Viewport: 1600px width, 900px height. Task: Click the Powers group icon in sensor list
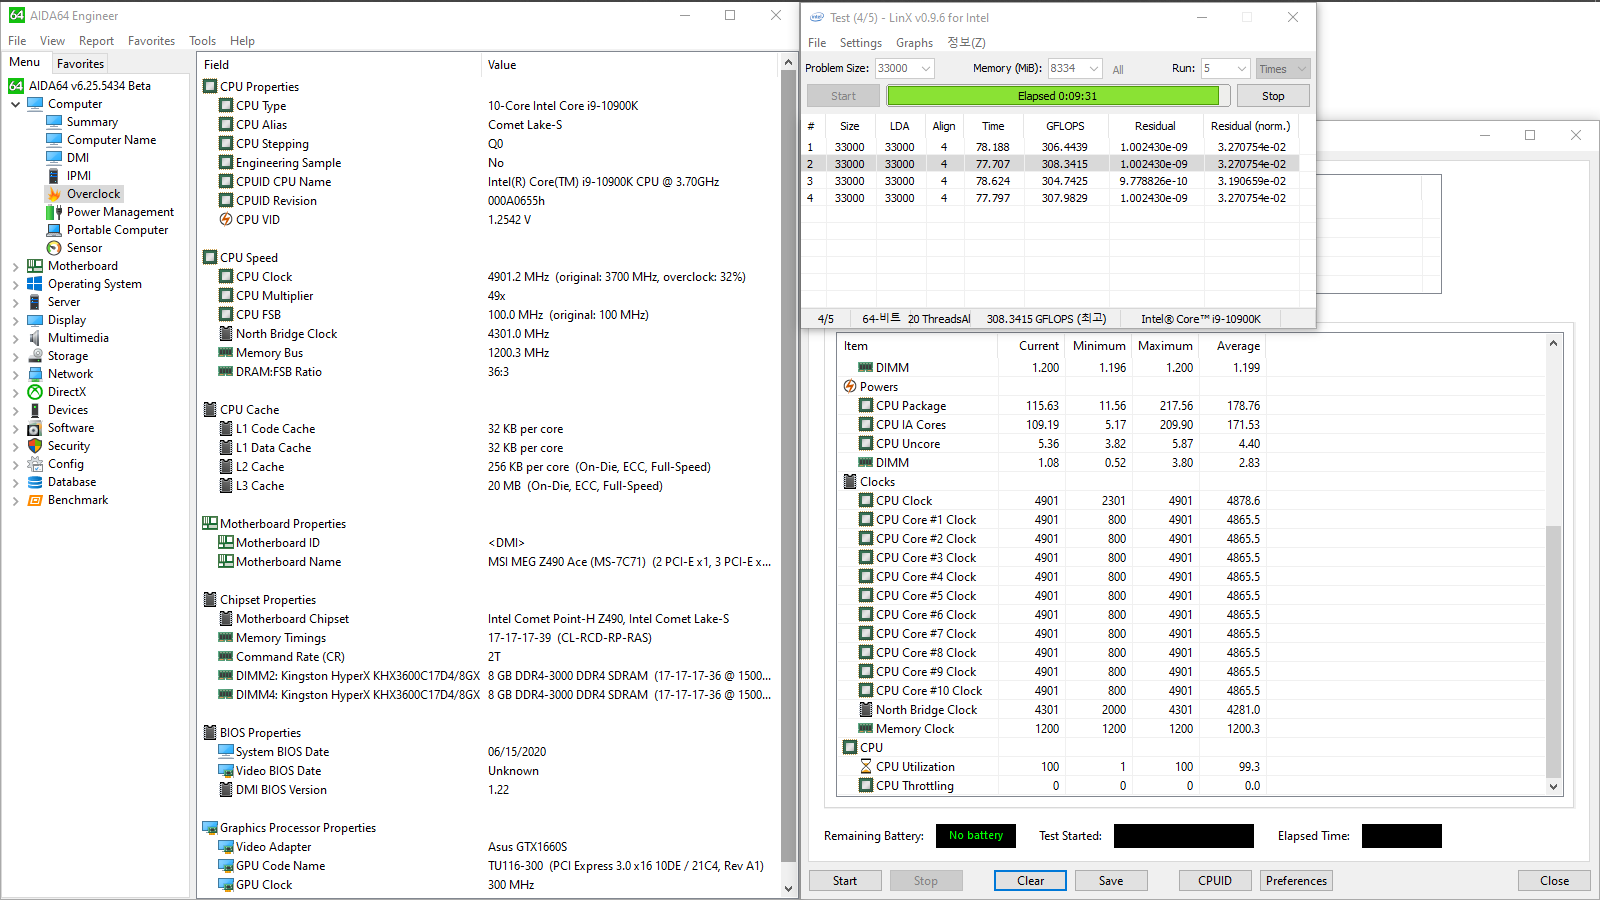[x=850, y=387]
